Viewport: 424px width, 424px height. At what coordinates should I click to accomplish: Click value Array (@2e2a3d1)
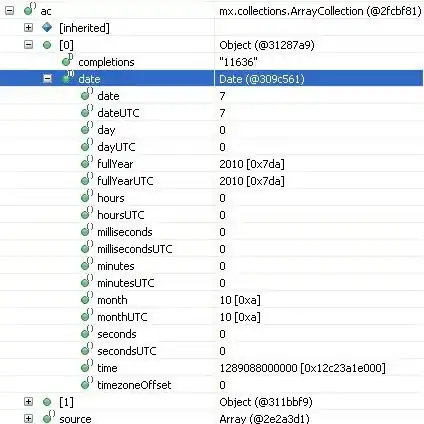(x=264, y=419)
